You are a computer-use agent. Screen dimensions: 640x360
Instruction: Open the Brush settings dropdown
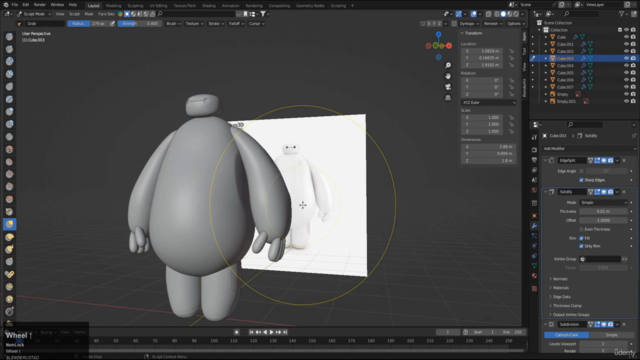pos(173,24)
